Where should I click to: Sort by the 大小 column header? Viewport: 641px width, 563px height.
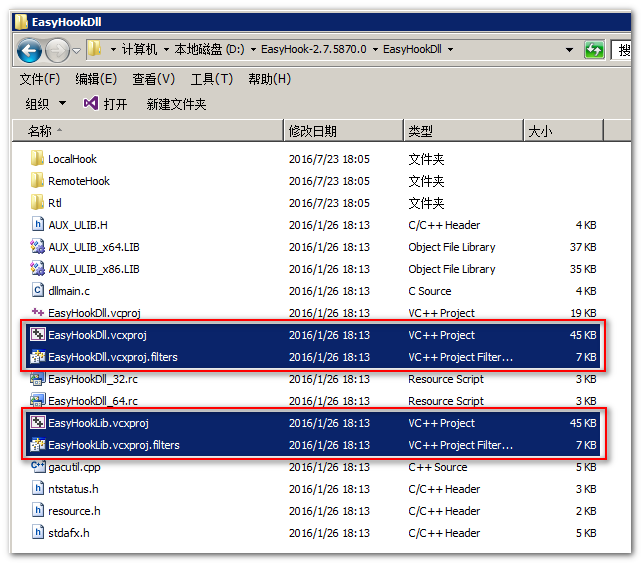tap(563, 131)
